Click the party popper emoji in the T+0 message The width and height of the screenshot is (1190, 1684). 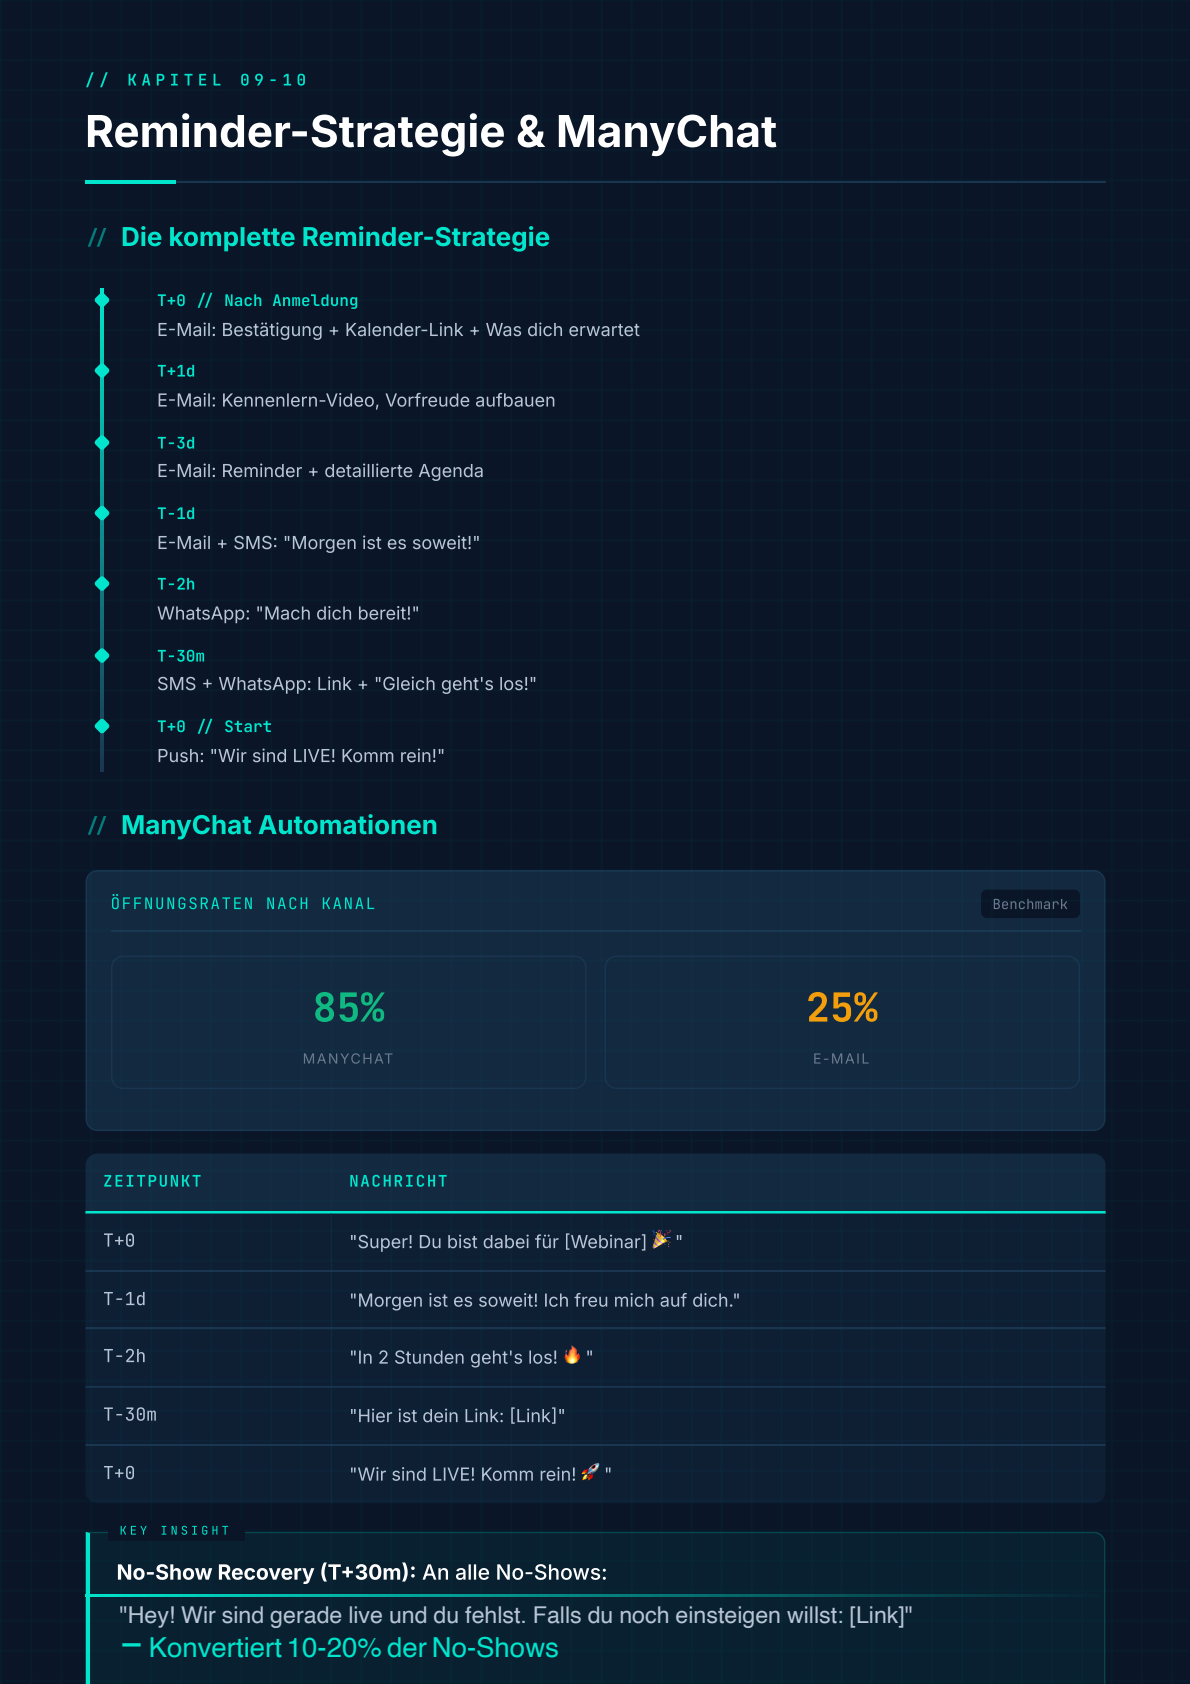tap(661, 1240)
